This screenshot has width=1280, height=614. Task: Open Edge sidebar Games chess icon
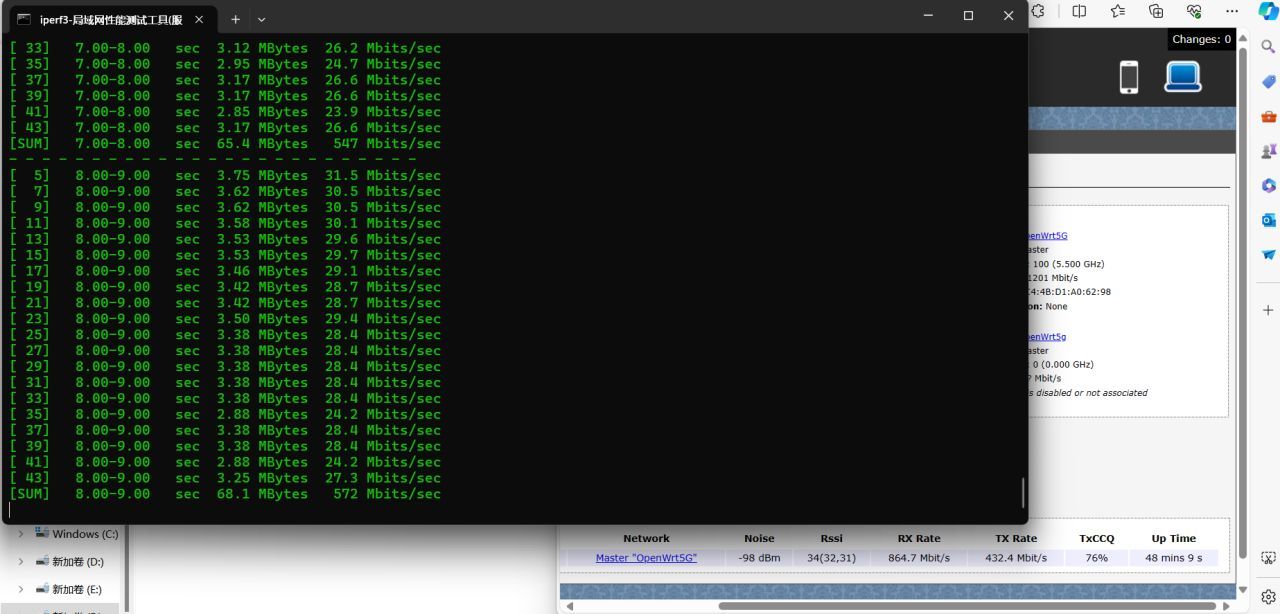(x=1268, y=151)
